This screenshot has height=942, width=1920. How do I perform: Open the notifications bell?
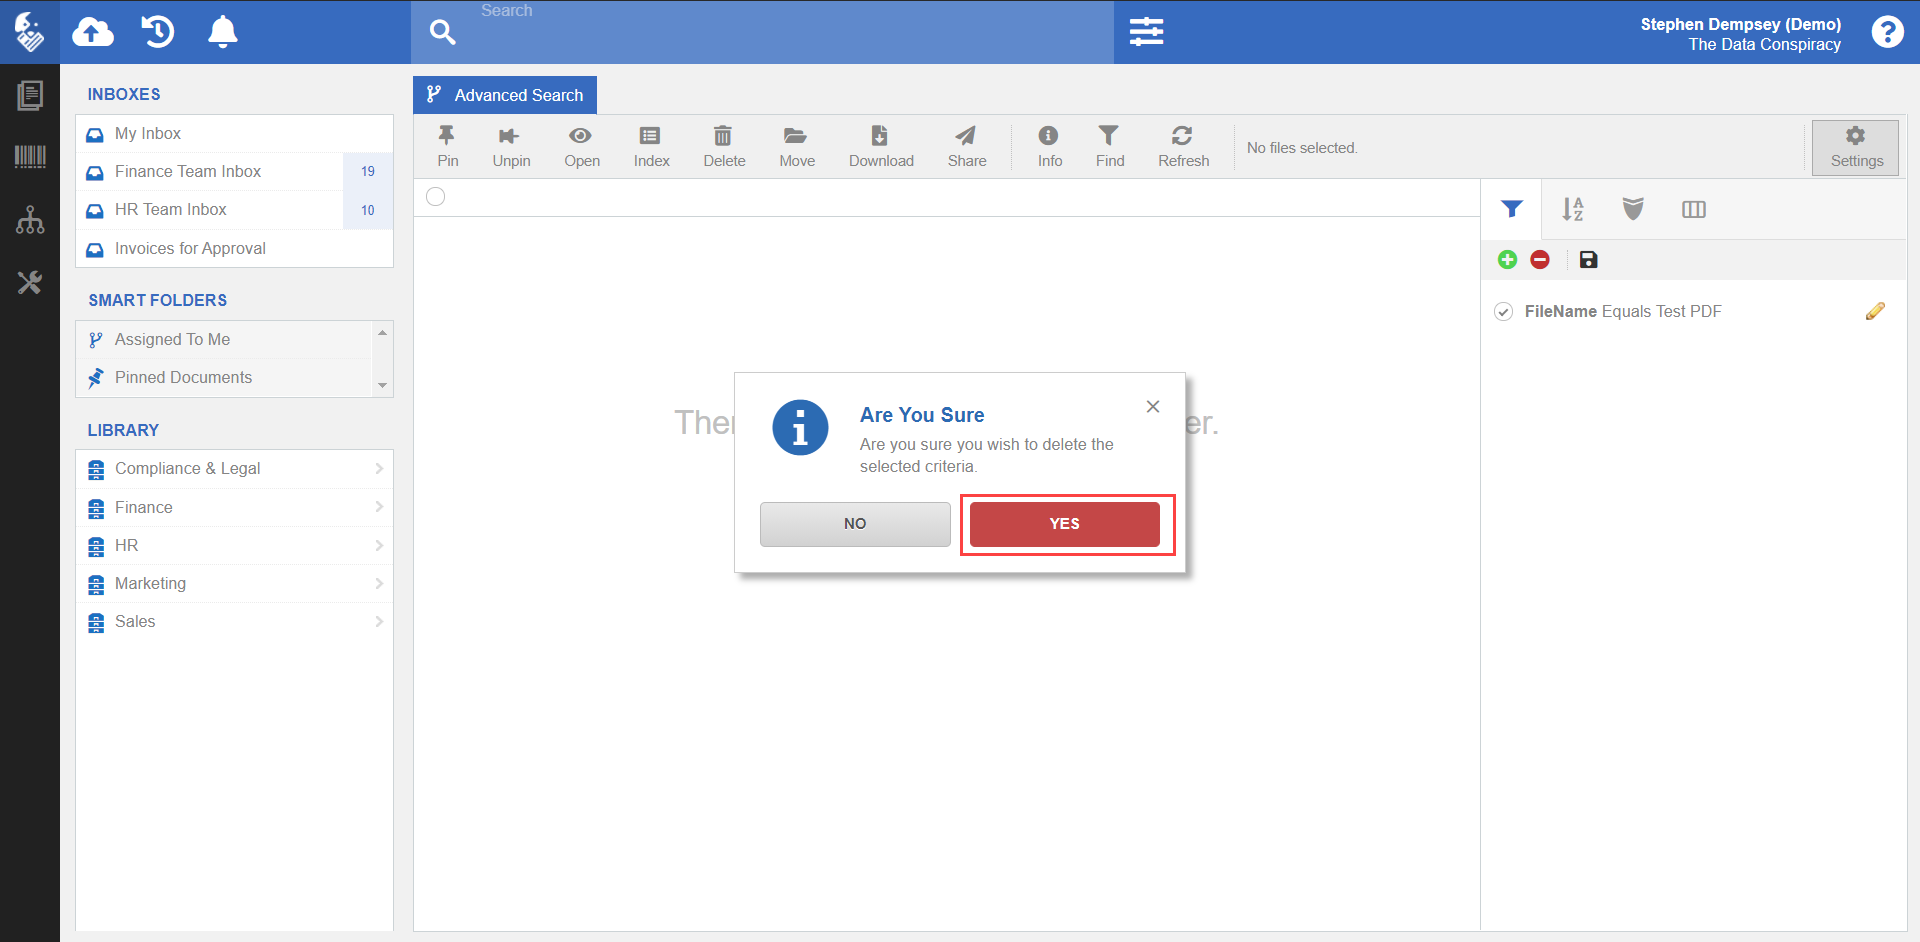point(222,32)
